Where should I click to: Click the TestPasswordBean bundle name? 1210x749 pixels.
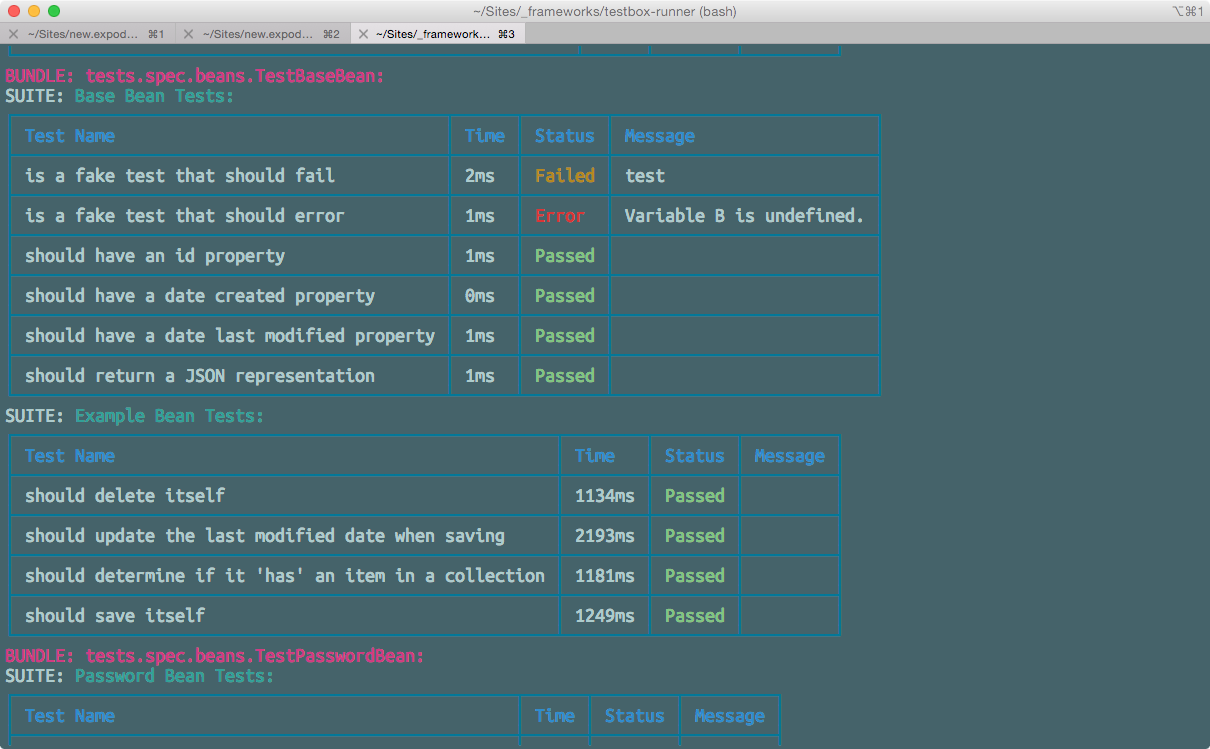click(254, 656)
